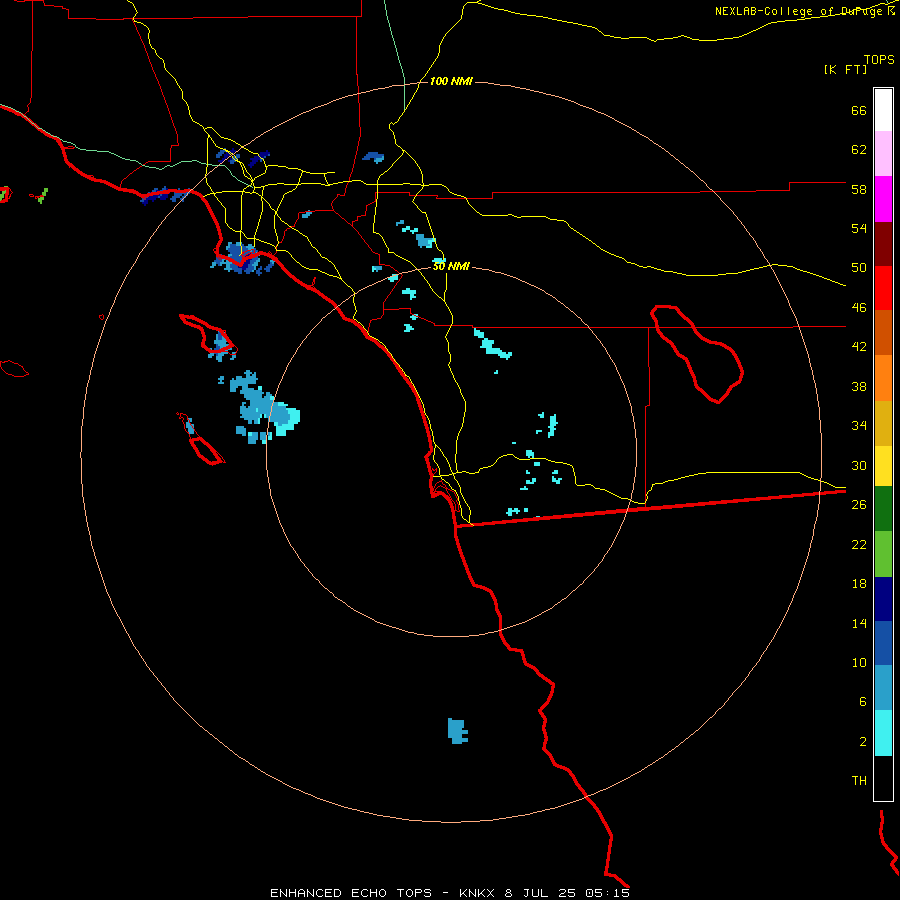This screenshot has width=900, height=900.
Task: Click the large cyan-blue echo cluster offshore
Action: 263,408
